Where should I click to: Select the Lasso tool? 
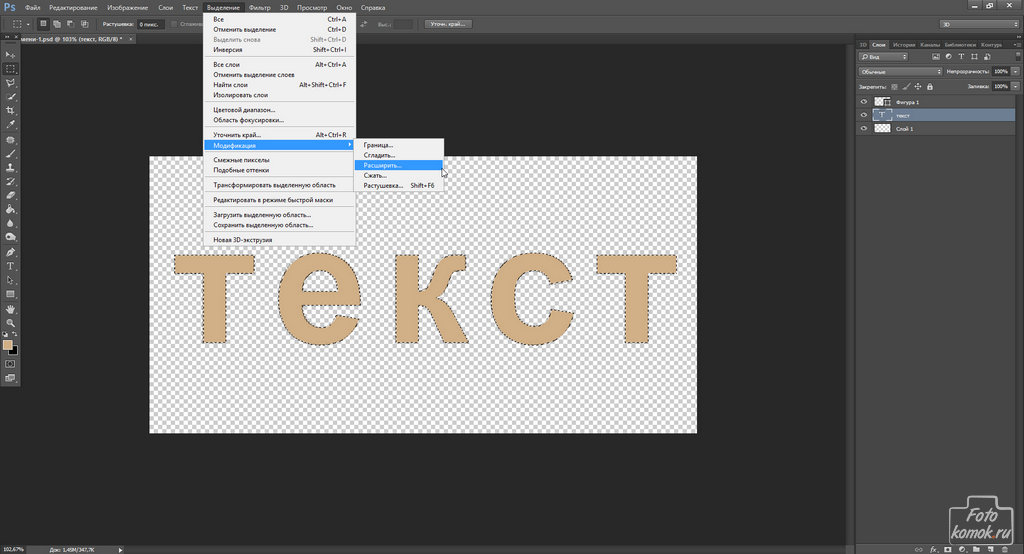11,82
